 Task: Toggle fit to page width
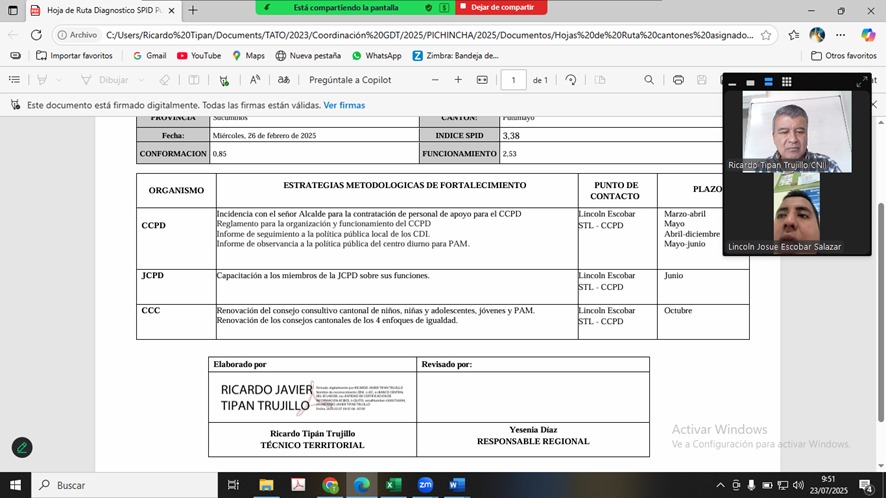482,80
